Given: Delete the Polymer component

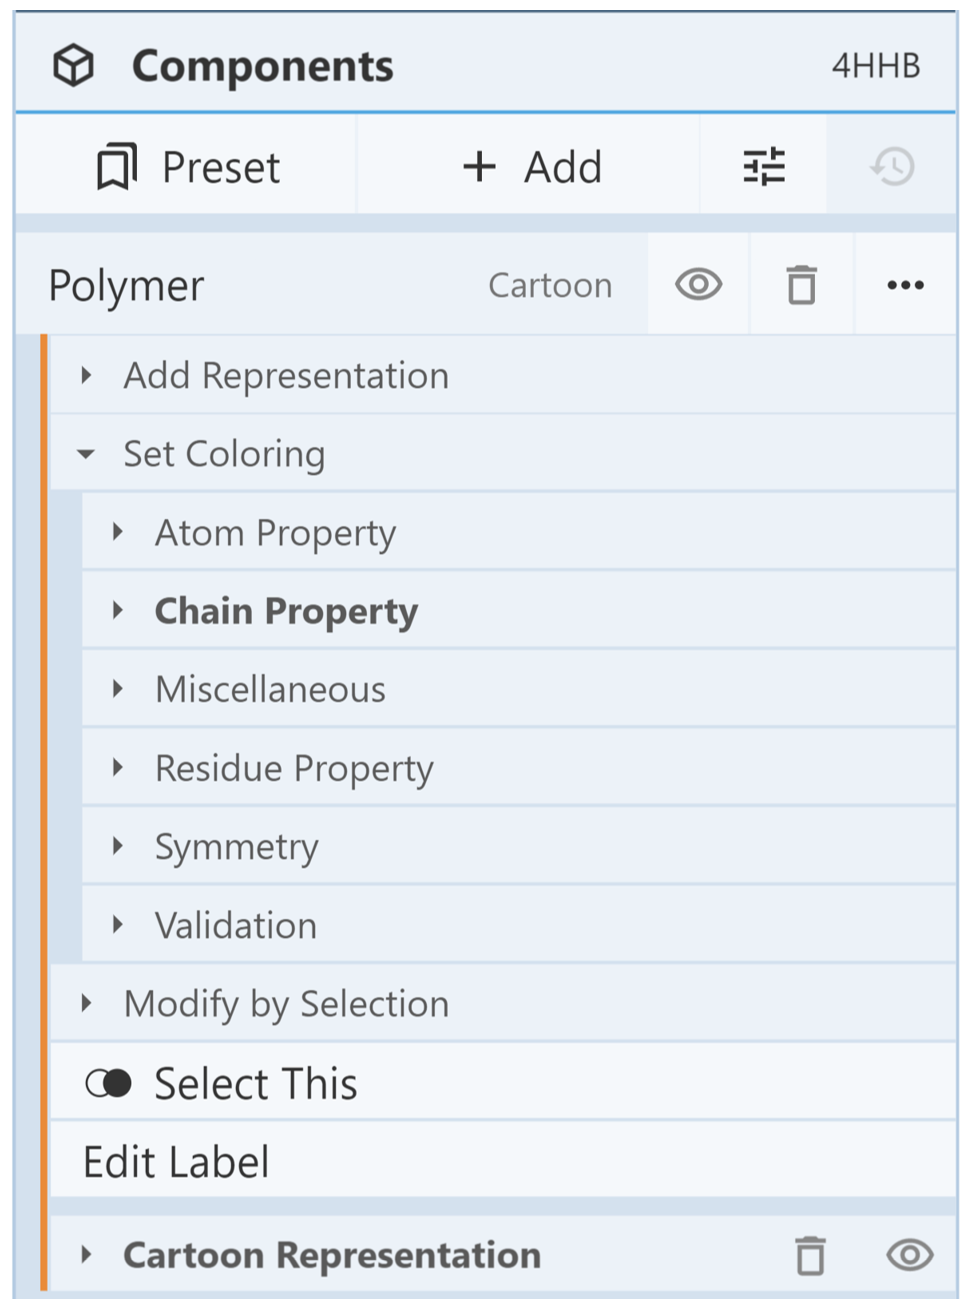Looking at the screenshot, I should tap(801, 285).
